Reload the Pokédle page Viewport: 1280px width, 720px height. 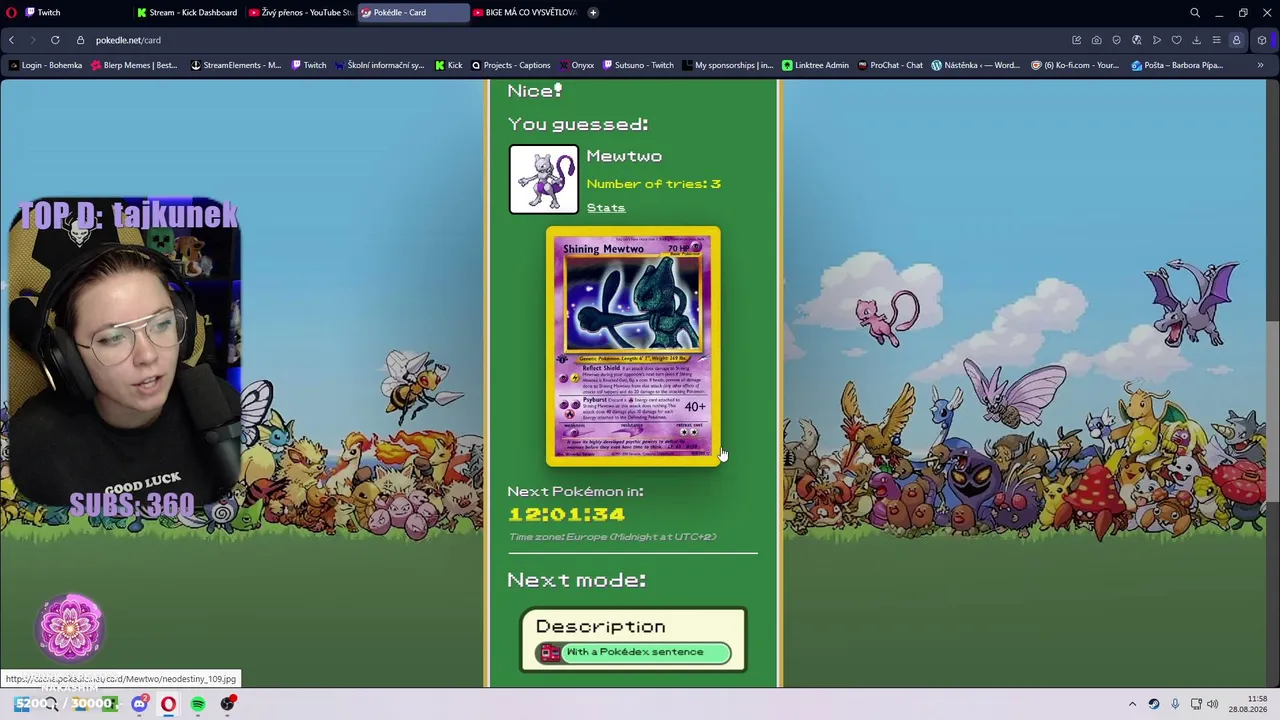55,40
